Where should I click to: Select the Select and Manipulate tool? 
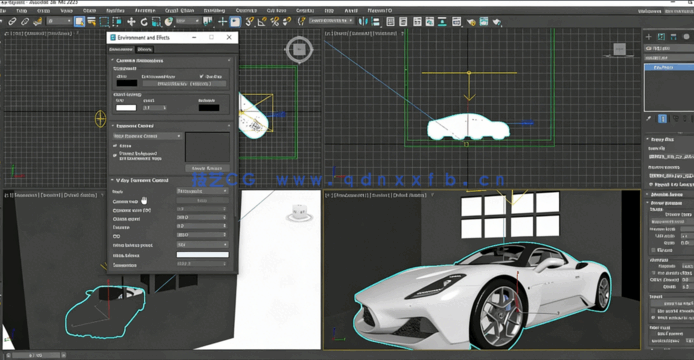pos(222,21)
